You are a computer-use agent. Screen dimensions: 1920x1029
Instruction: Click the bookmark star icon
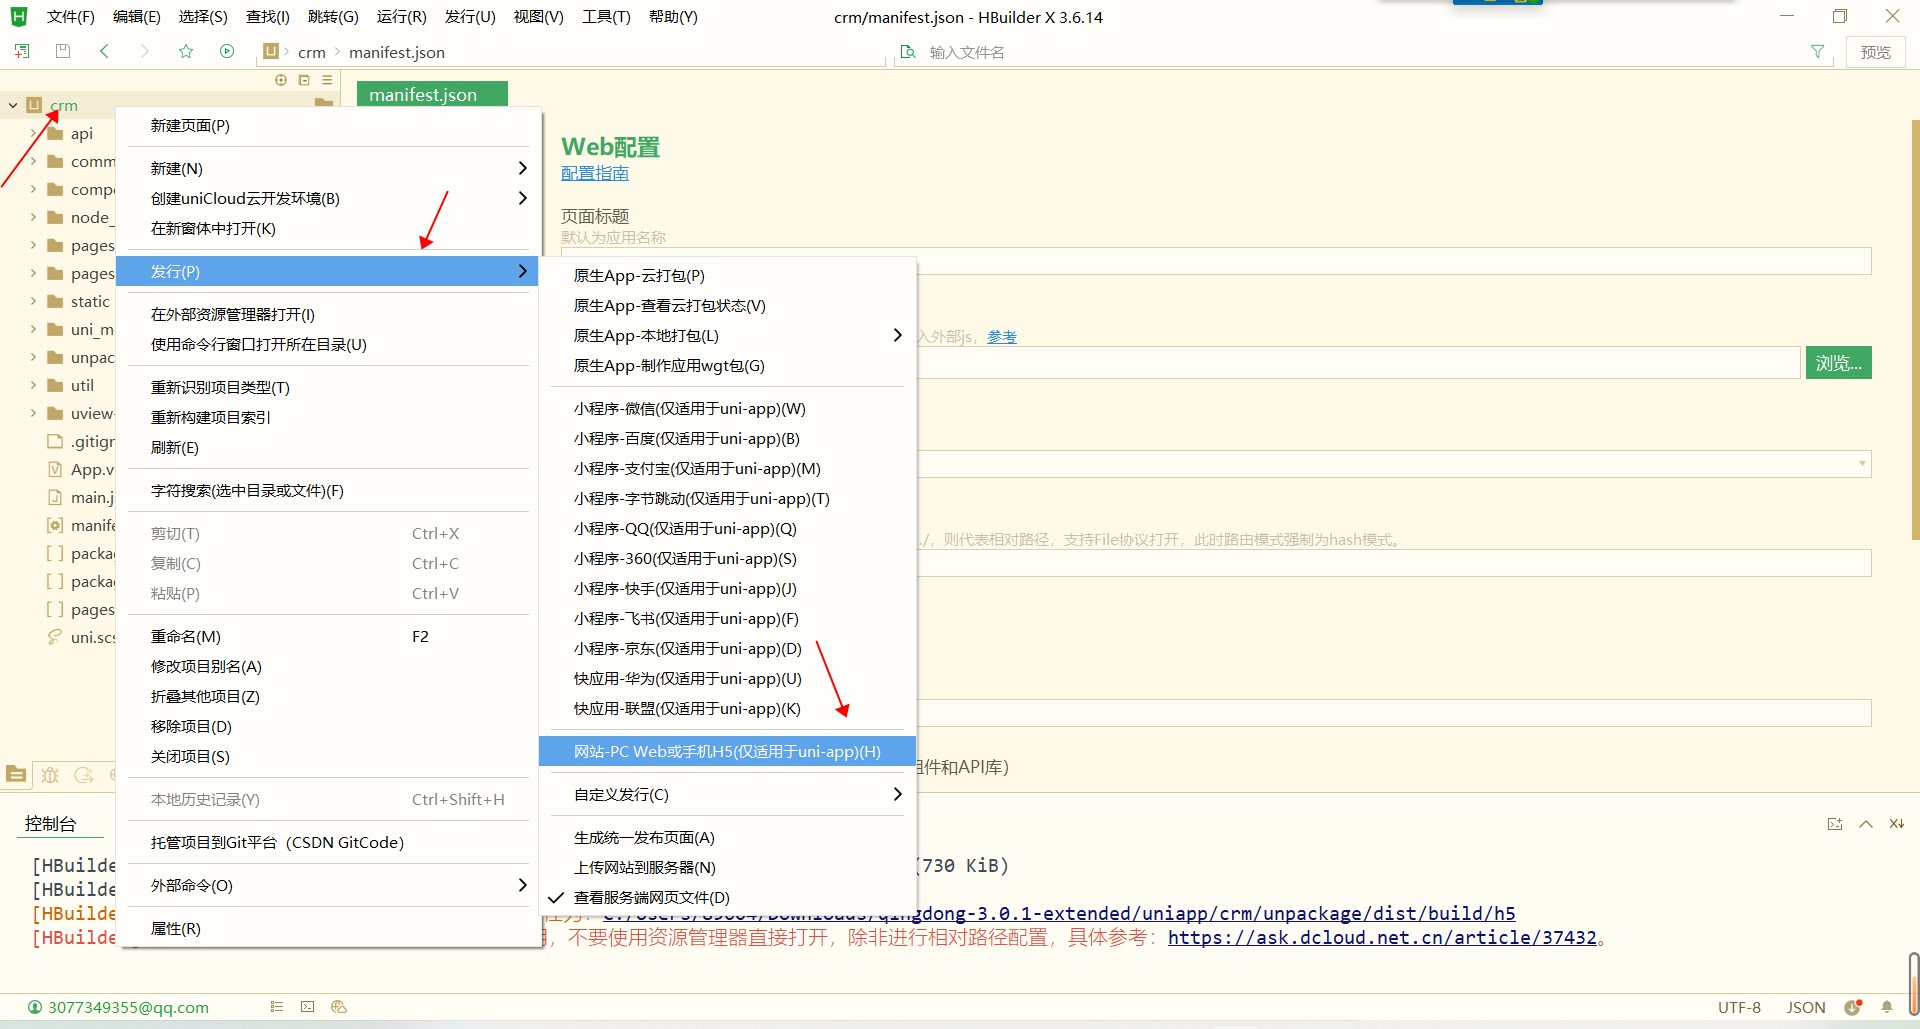[186, 51]
